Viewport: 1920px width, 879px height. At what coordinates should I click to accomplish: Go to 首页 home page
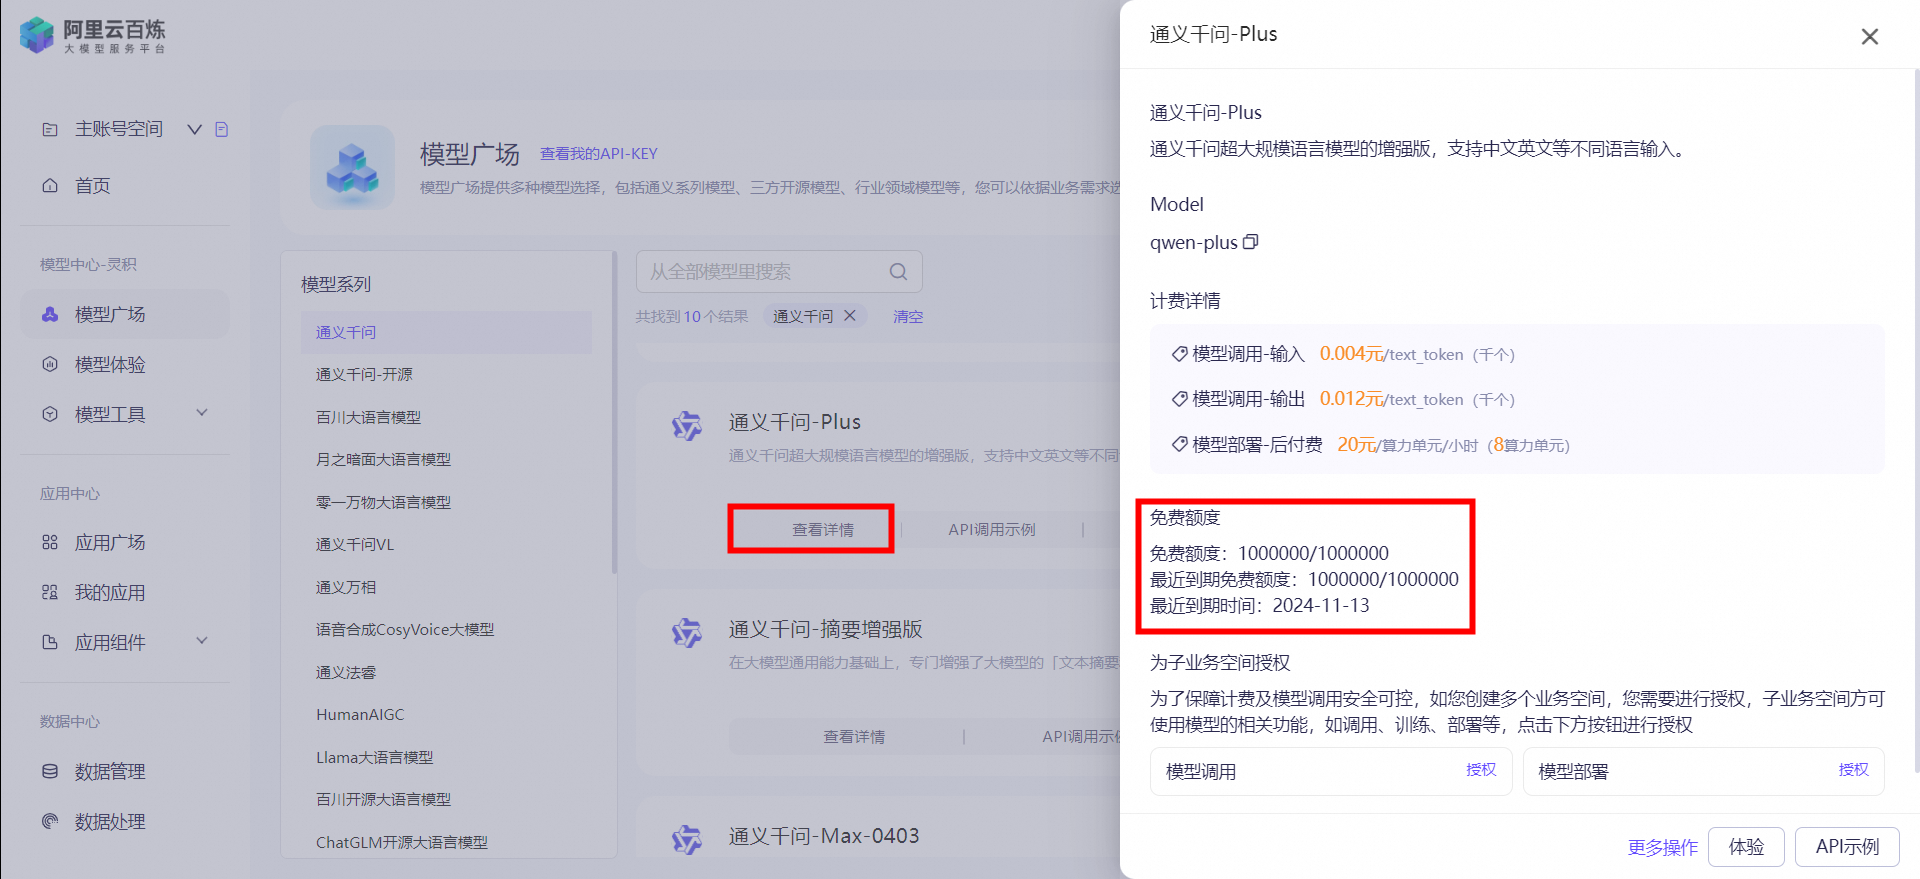[93, 186]
